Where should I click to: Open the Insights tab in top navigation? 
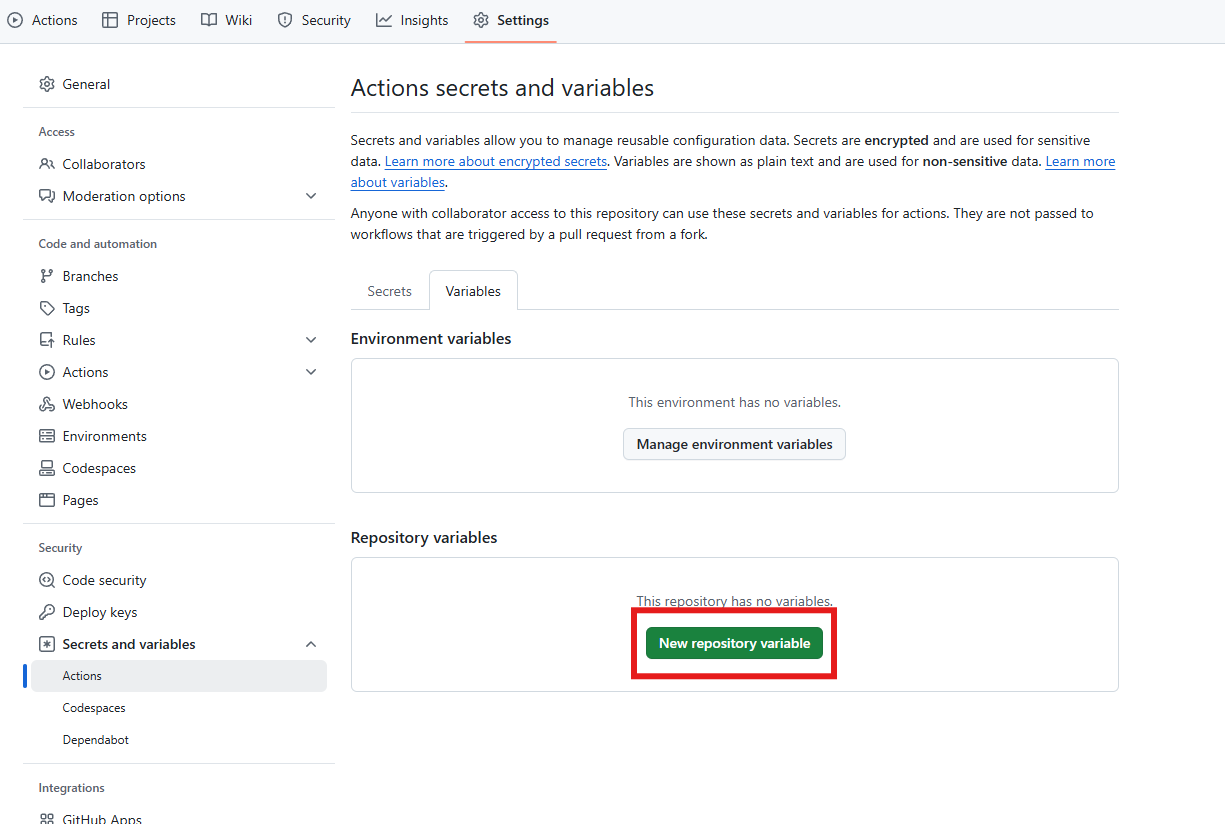[412, 20]
